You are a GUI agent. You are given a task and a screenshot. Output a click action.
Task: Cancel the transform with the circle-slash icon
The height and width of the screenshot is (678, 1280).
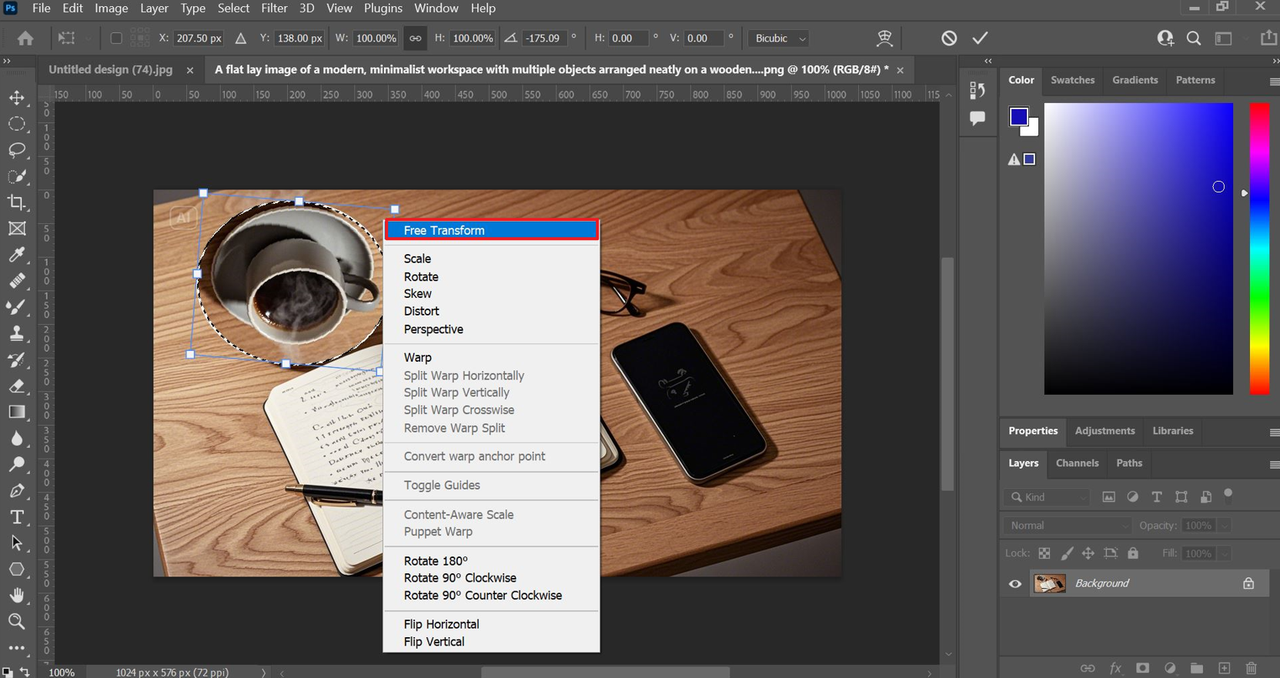point(949,38)
